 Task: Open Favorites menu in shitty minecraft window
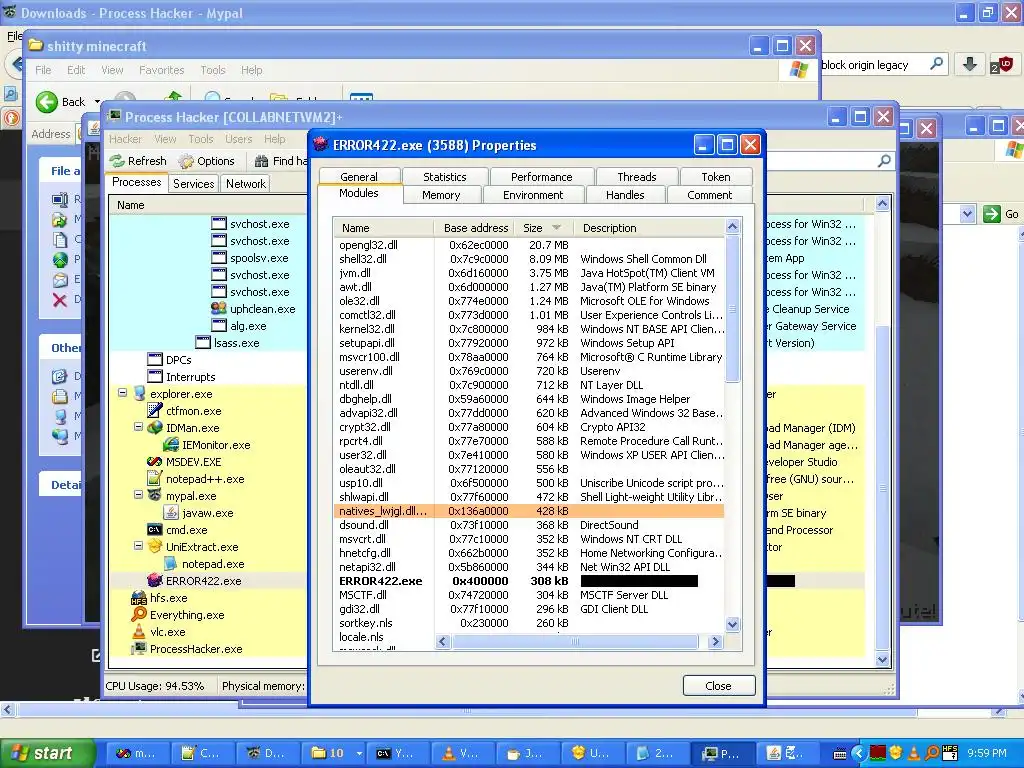click(161, 70)
